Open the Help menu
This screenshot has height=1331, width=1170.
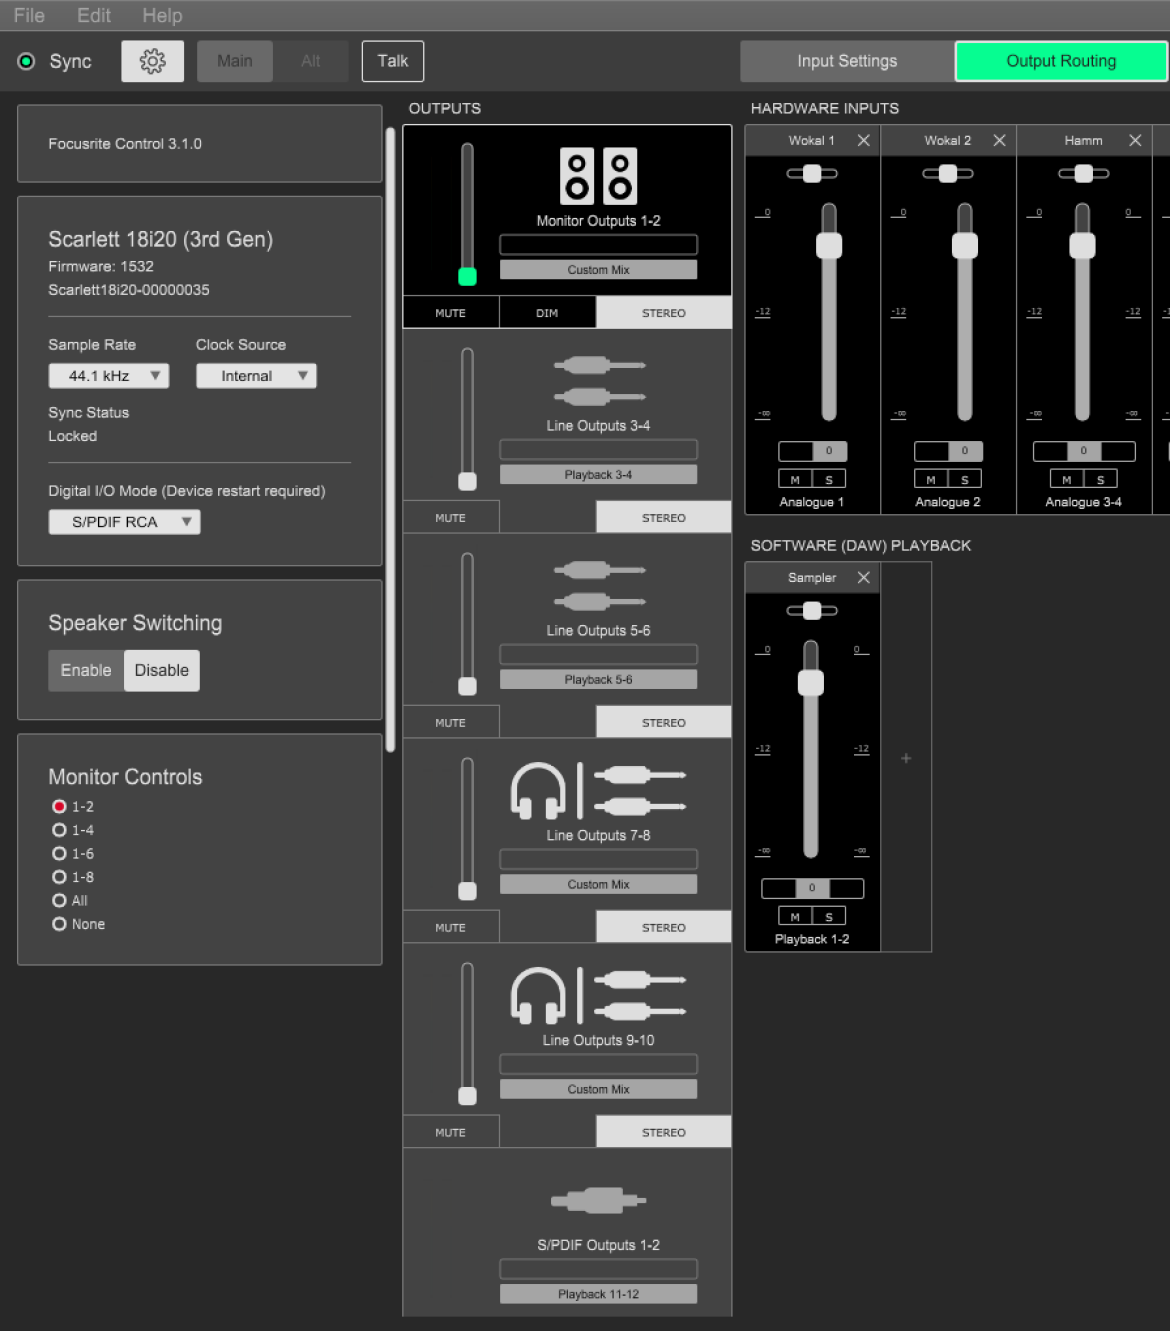162,15
